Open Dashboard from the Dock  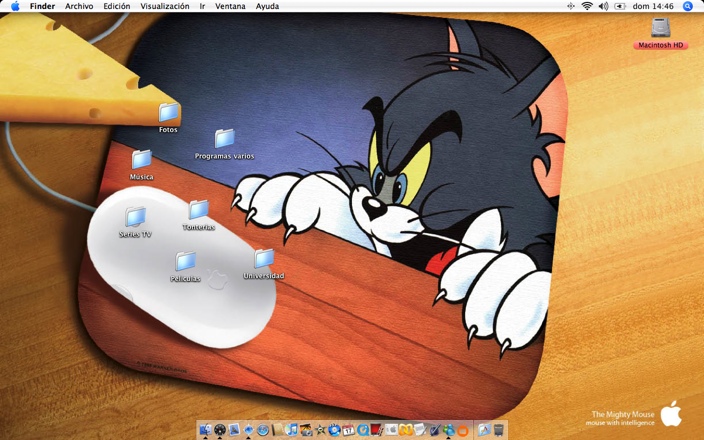pyautogui.click(x=220, y=430)
